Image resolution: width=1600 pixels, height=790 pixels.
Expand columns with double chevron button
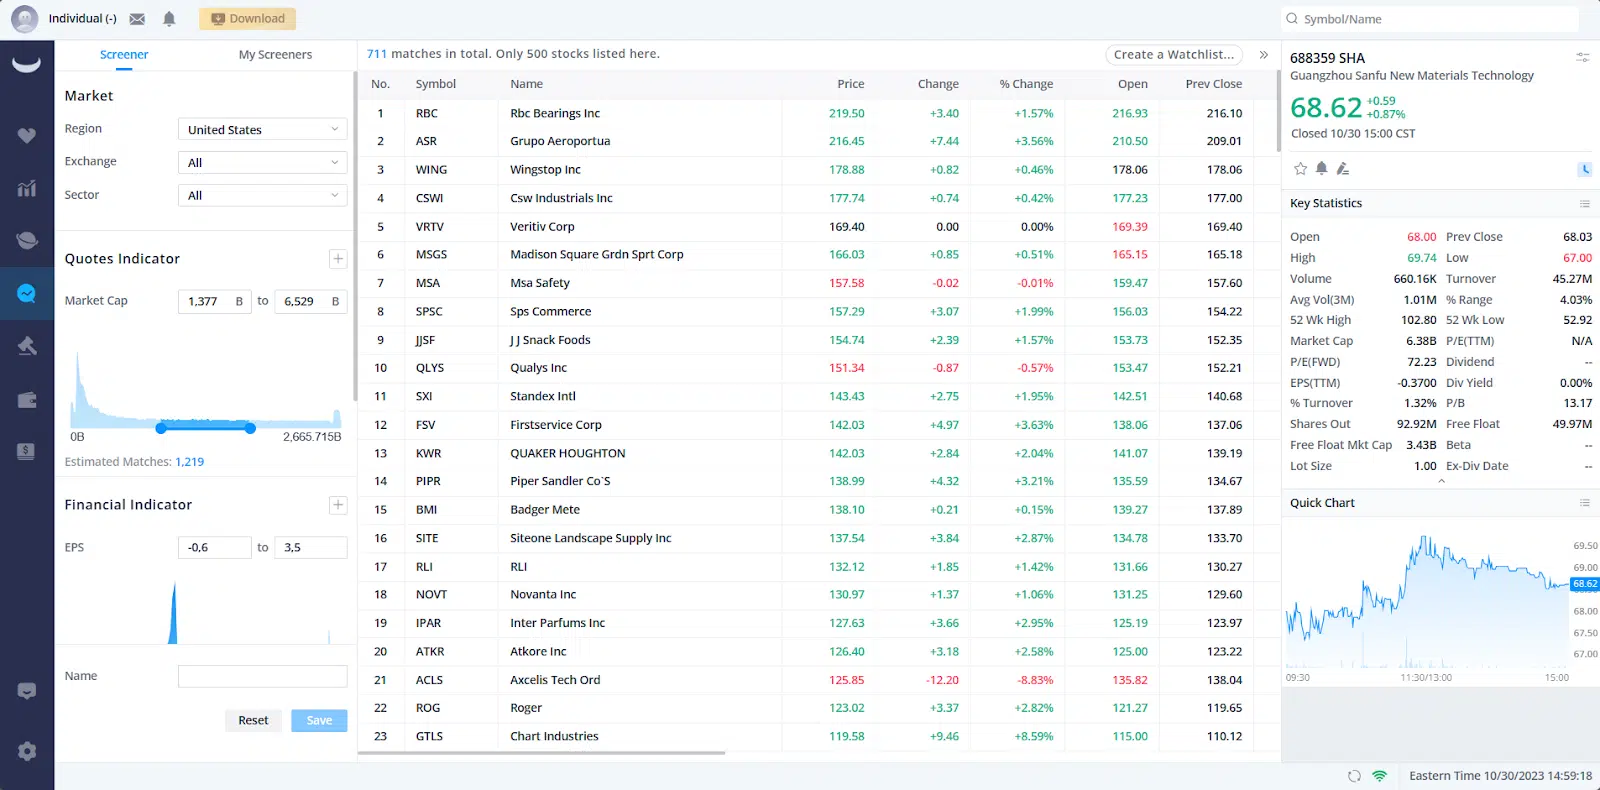click(1264, 55)
